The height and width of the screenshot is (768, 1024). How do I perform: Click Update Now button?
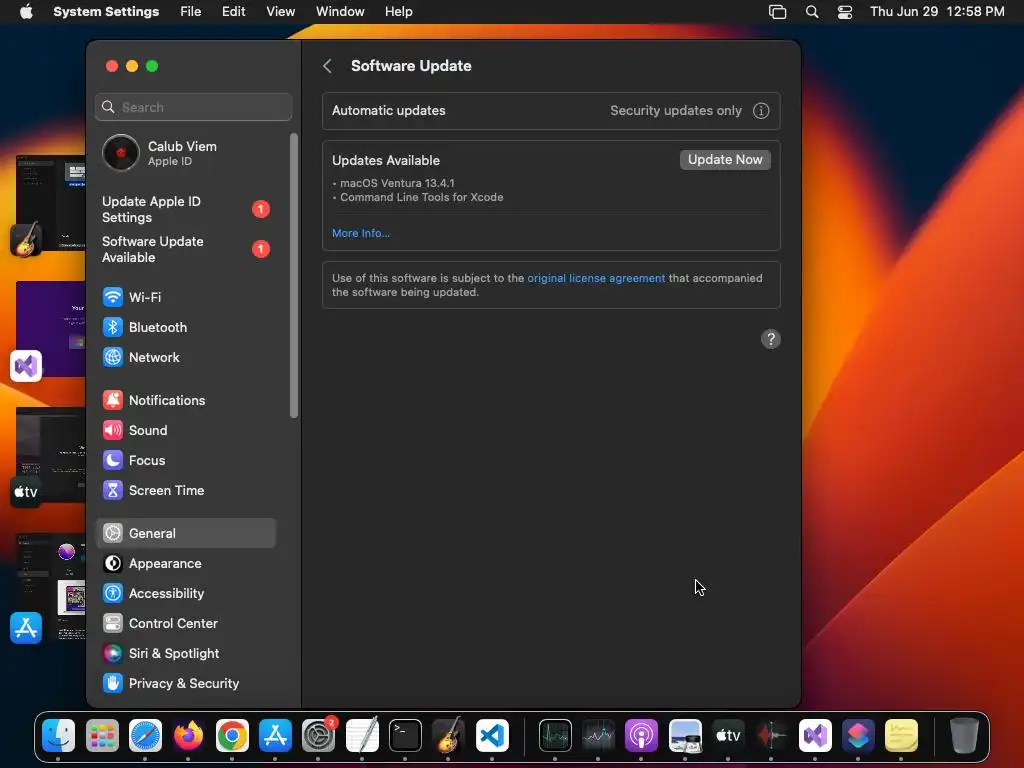click(x=725, y=160)
